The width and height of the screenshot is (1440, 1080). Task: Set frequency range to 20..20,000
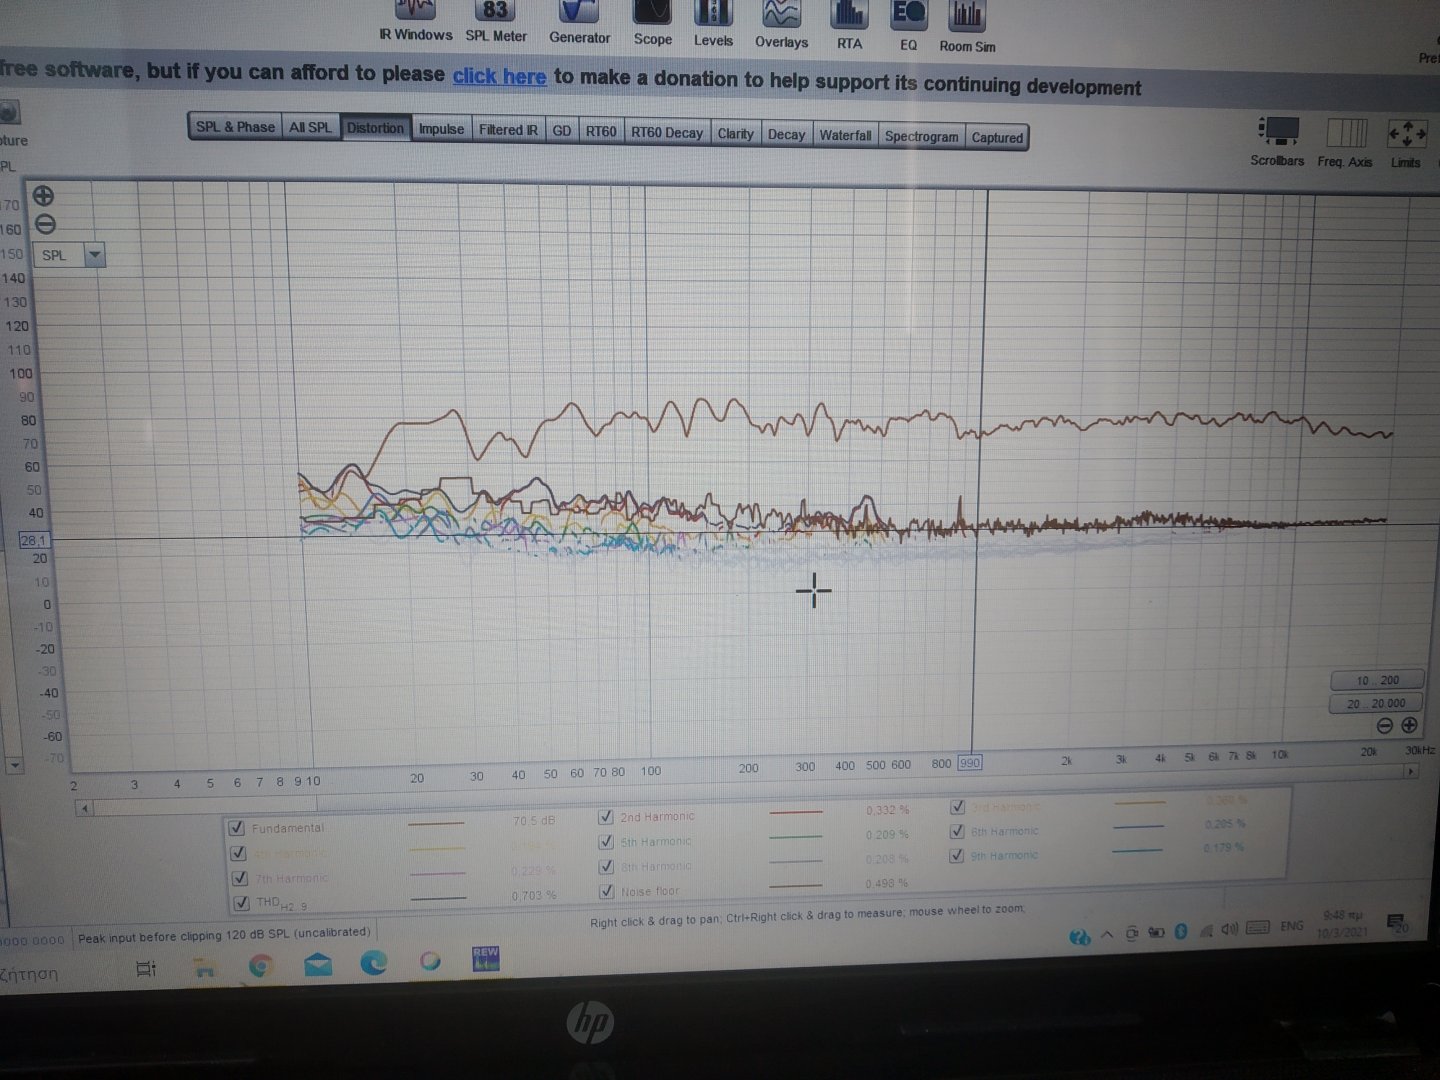[x=1376, y=703]
